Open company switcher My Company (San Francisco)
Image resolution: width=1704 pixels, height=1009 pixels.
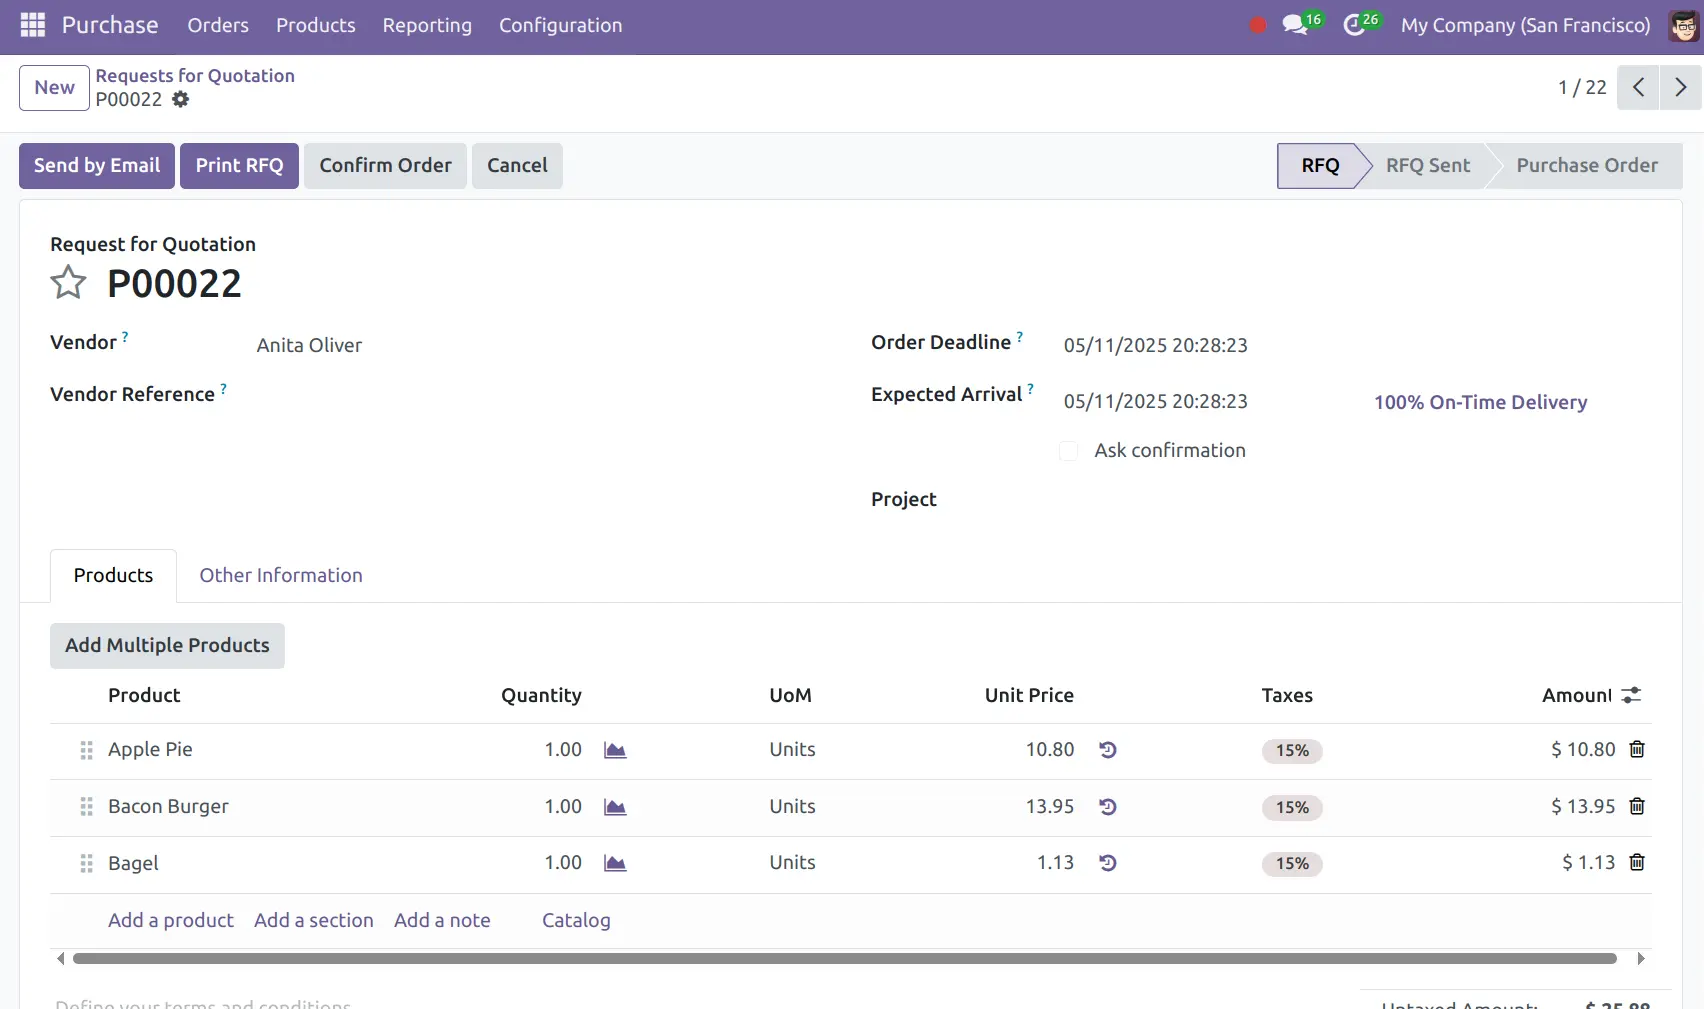pos(1525,25)
